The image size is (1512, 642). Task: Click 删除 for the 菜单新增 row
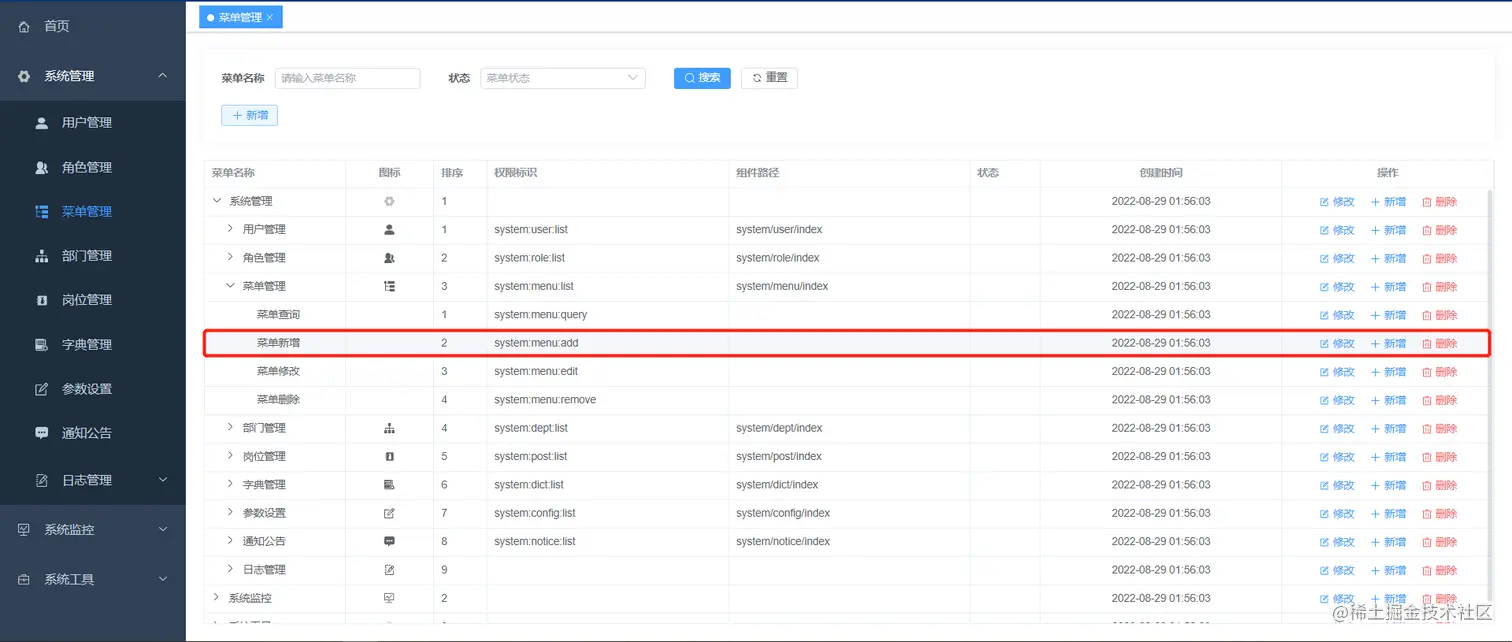click(1439, 343)
